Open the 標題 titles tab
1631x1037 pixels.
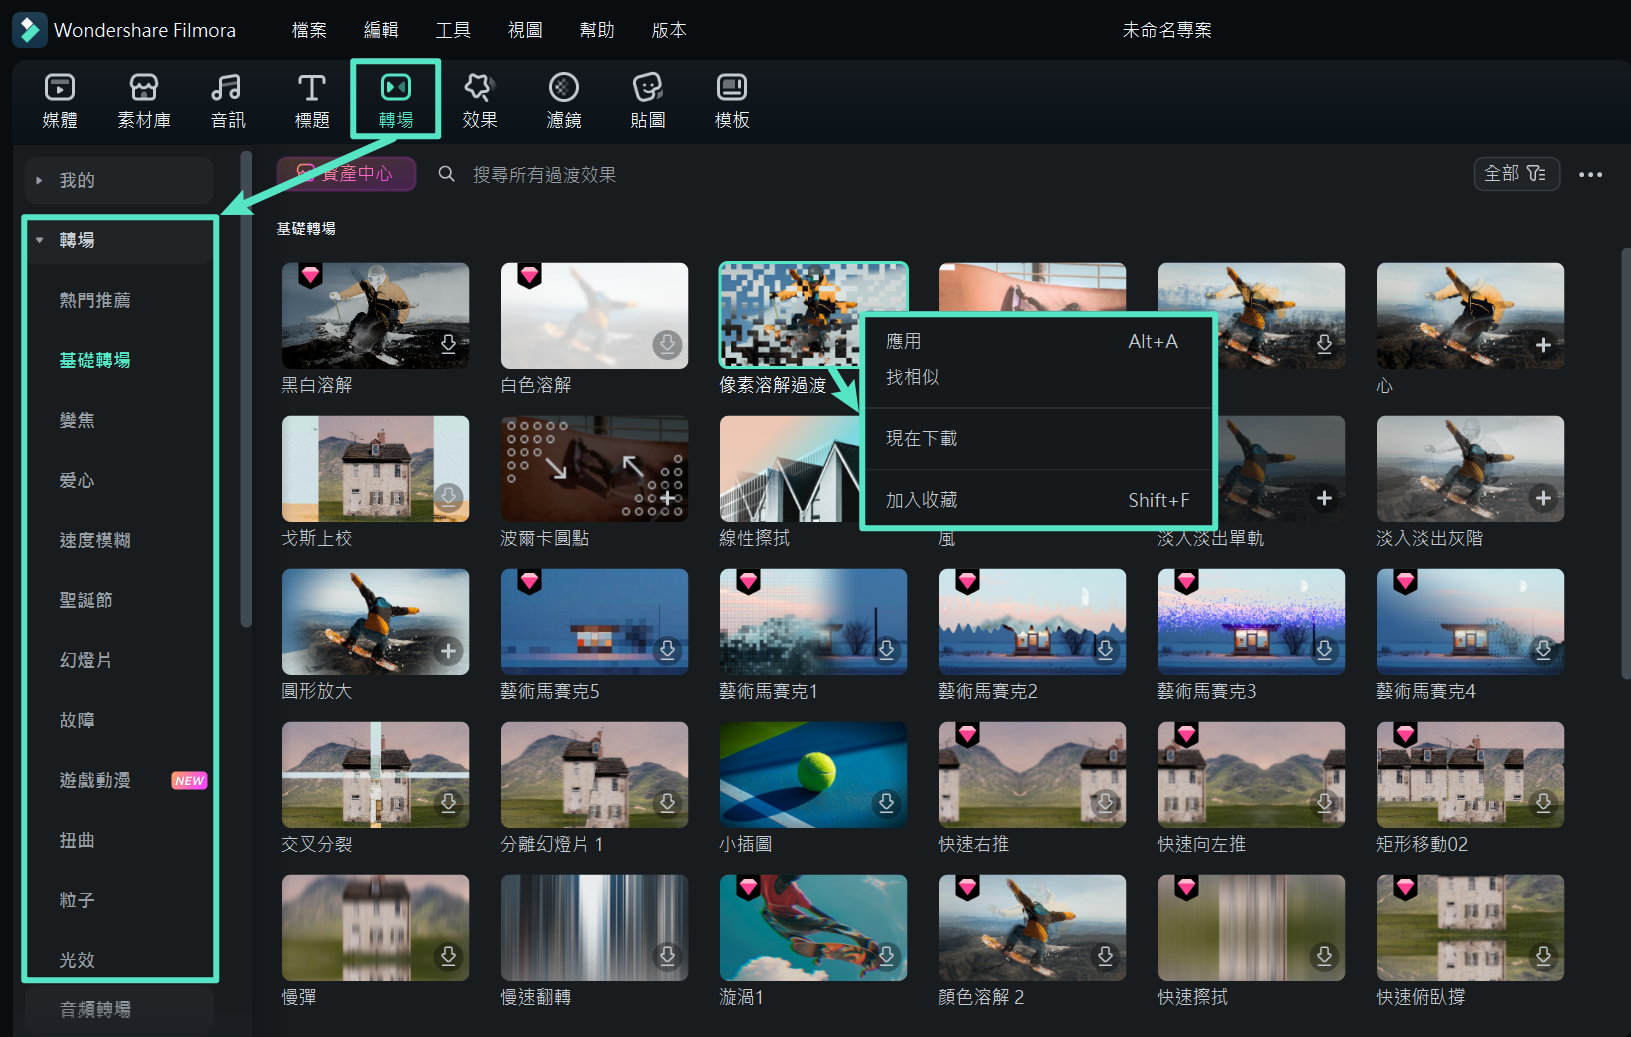pyautogui.click(x=312, y=101)
